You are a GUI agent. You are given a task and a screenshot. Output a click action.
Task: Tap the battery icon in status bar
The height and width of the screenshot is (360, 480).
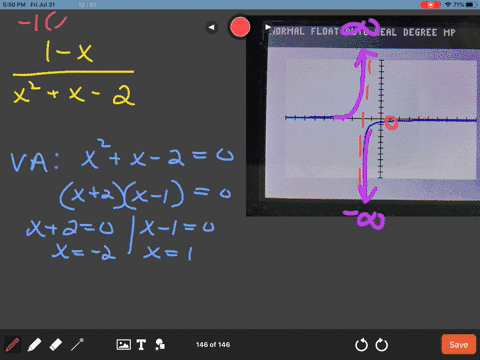click(471, 5)
